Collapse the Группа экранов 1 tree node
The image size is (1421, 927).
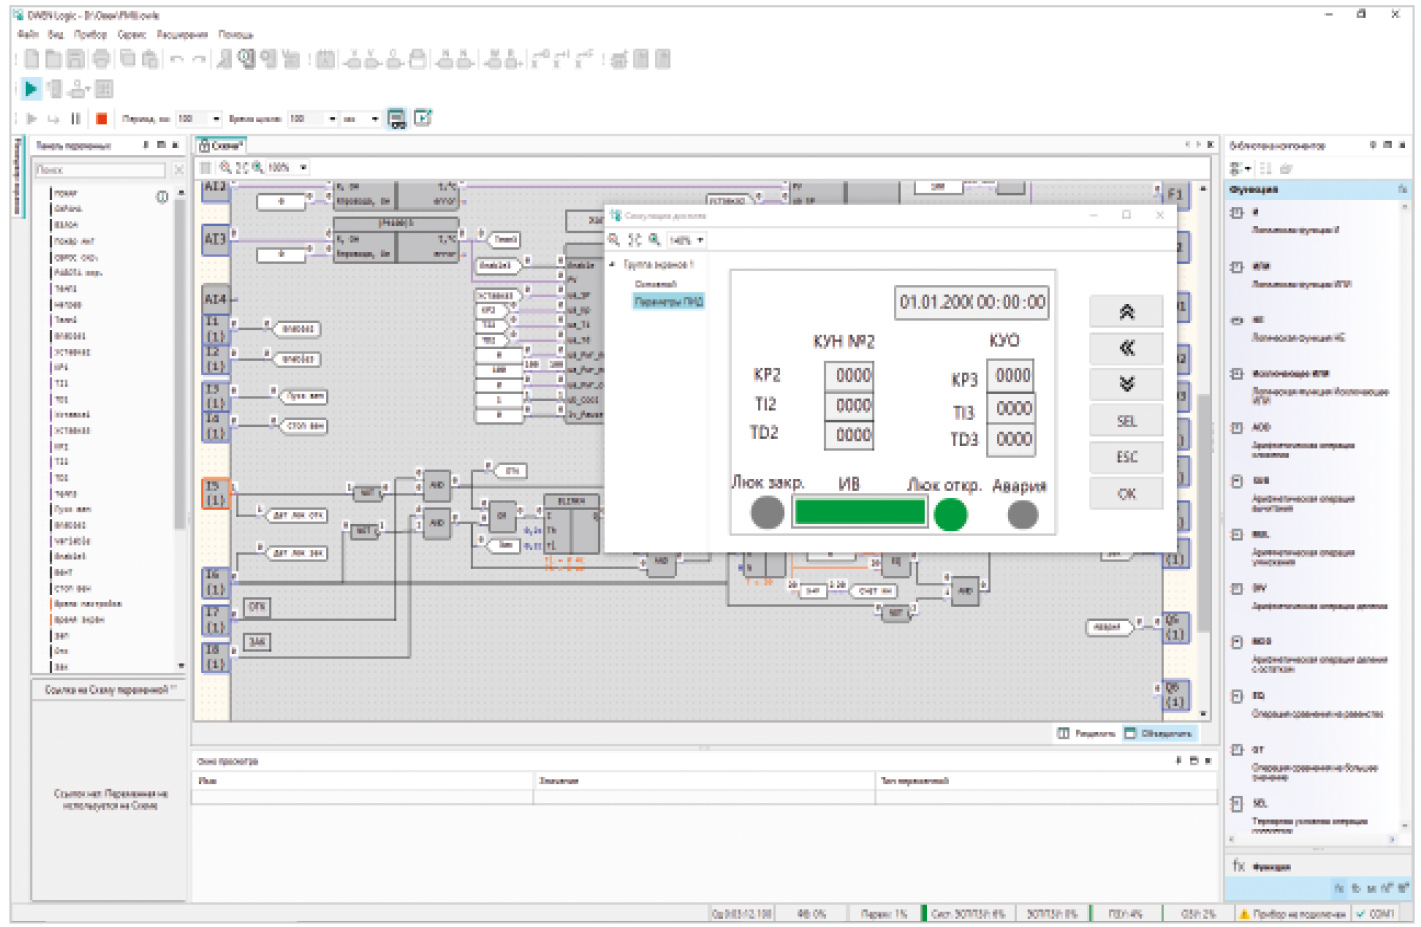click(x=612, y=265)
